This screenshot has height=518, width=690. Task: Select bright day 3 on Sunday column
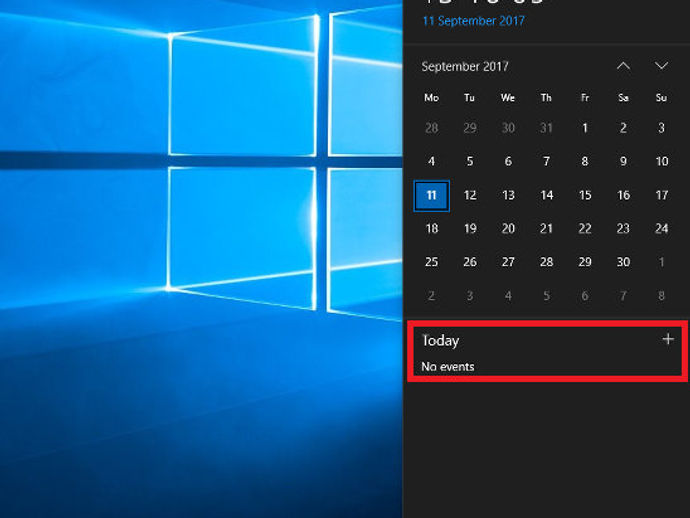coord(661,128)
